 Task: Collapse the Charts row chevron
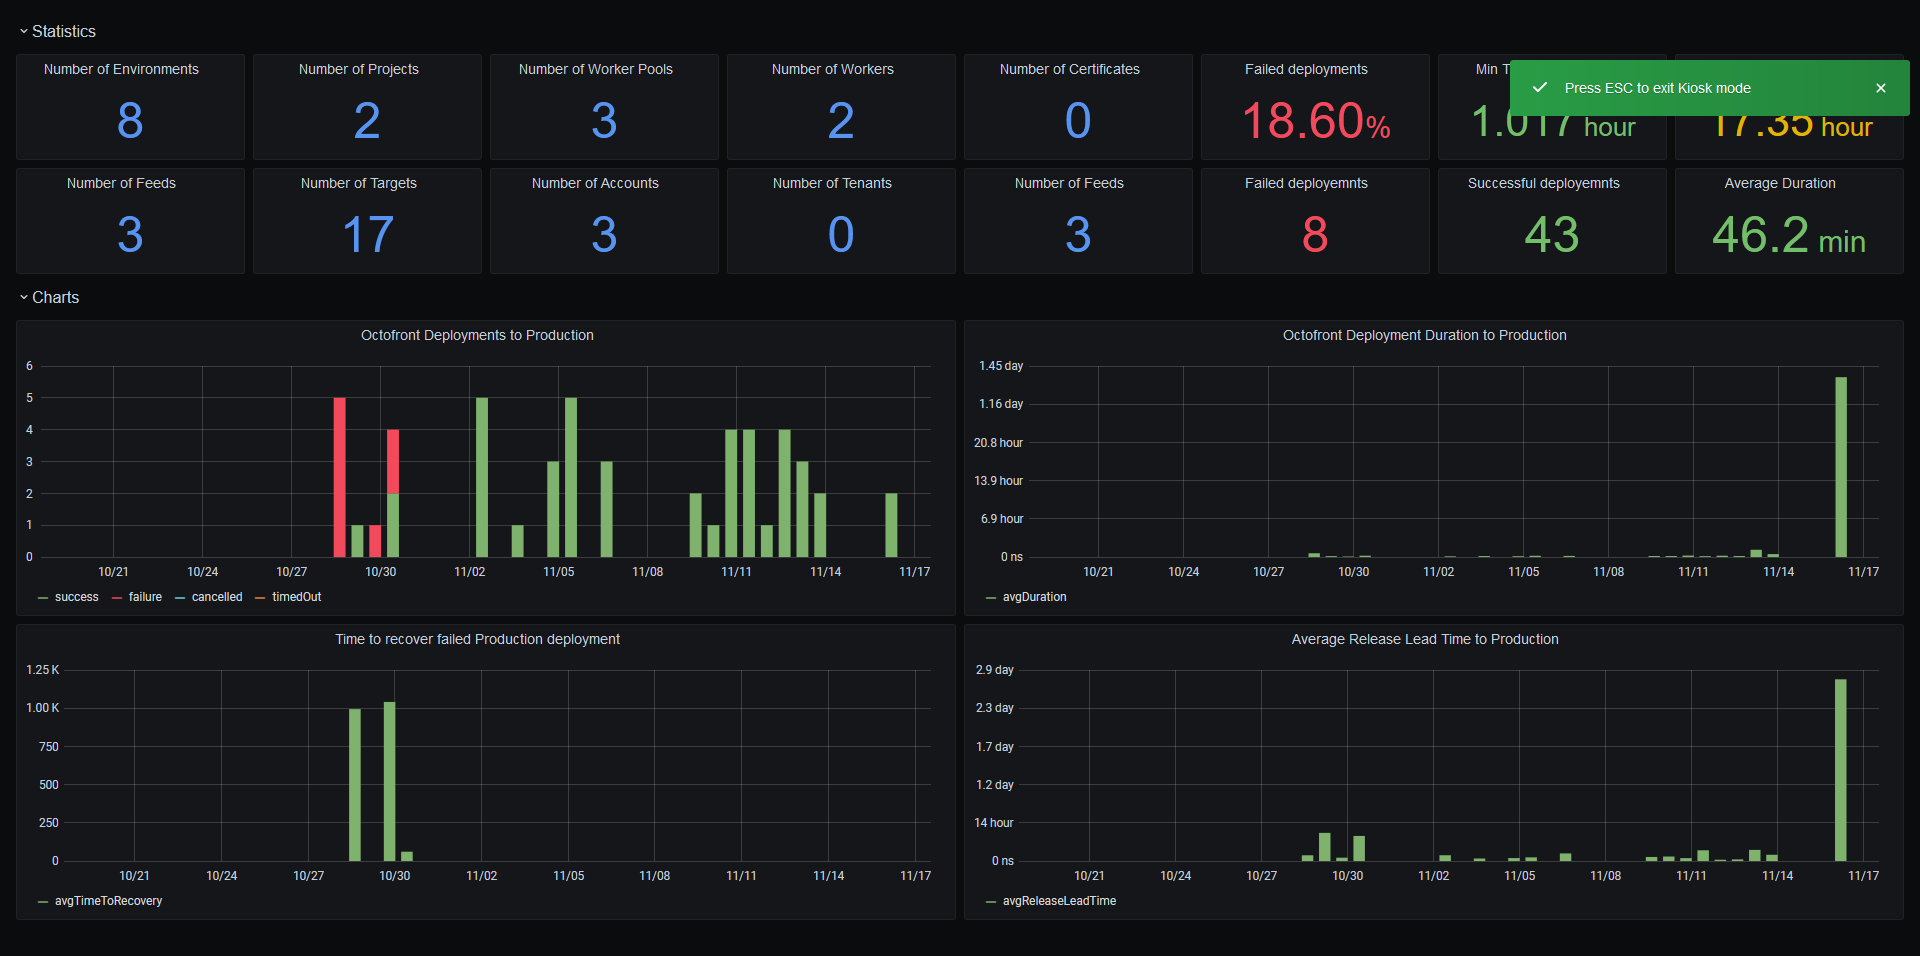click(24, 298)
